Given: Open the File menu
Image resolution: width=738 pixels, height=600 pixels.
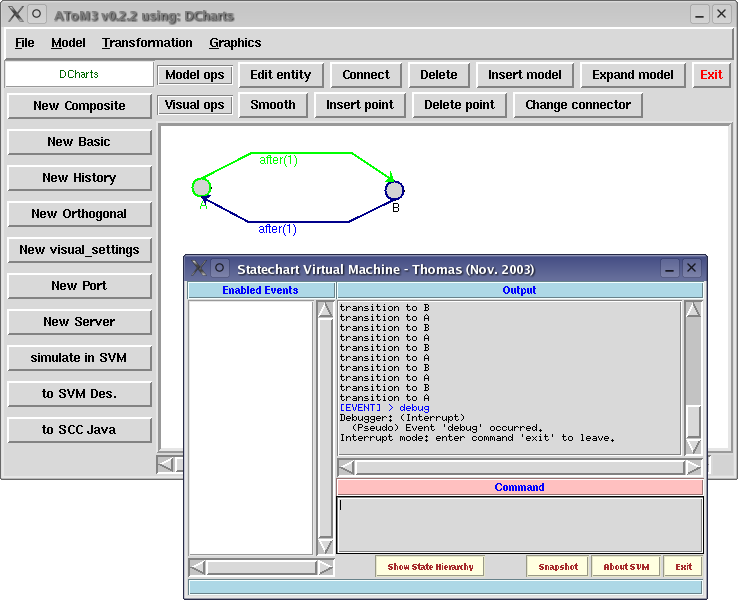Looking at the screenshot, I should coord(25,43).
